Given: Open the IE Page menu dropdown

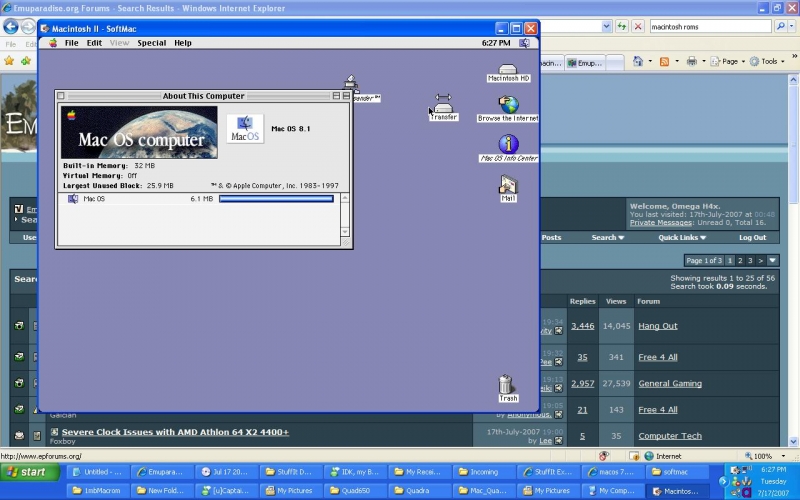Looking at the screenshot, I should pos(727,61).
